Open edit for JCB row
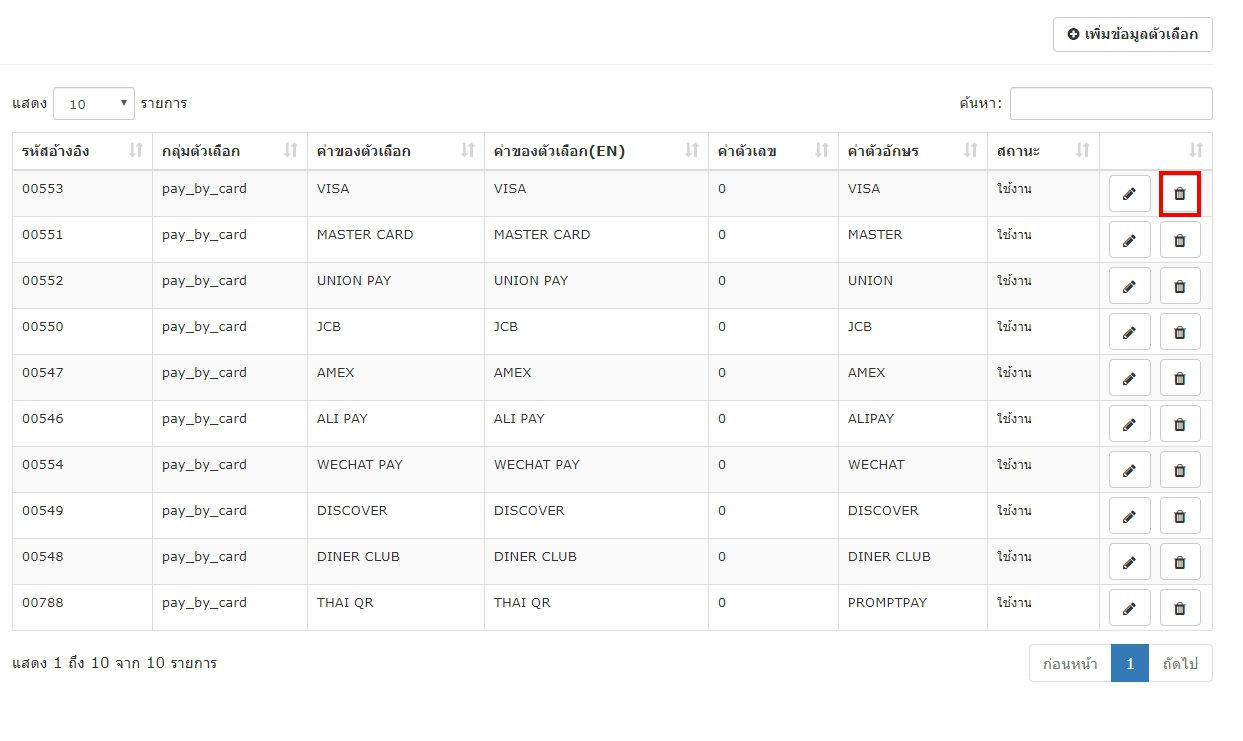This screenshot has height=741, width=1243. (1130, 332)
